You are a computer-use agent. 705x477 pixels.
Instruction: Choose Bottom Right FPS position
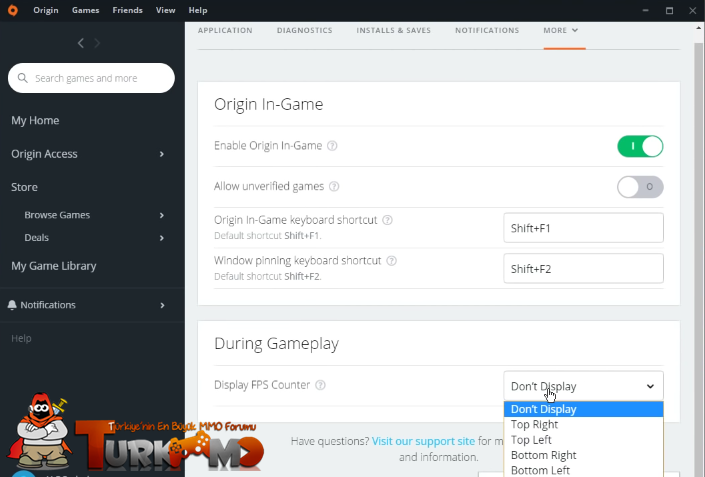click(583, 455)
